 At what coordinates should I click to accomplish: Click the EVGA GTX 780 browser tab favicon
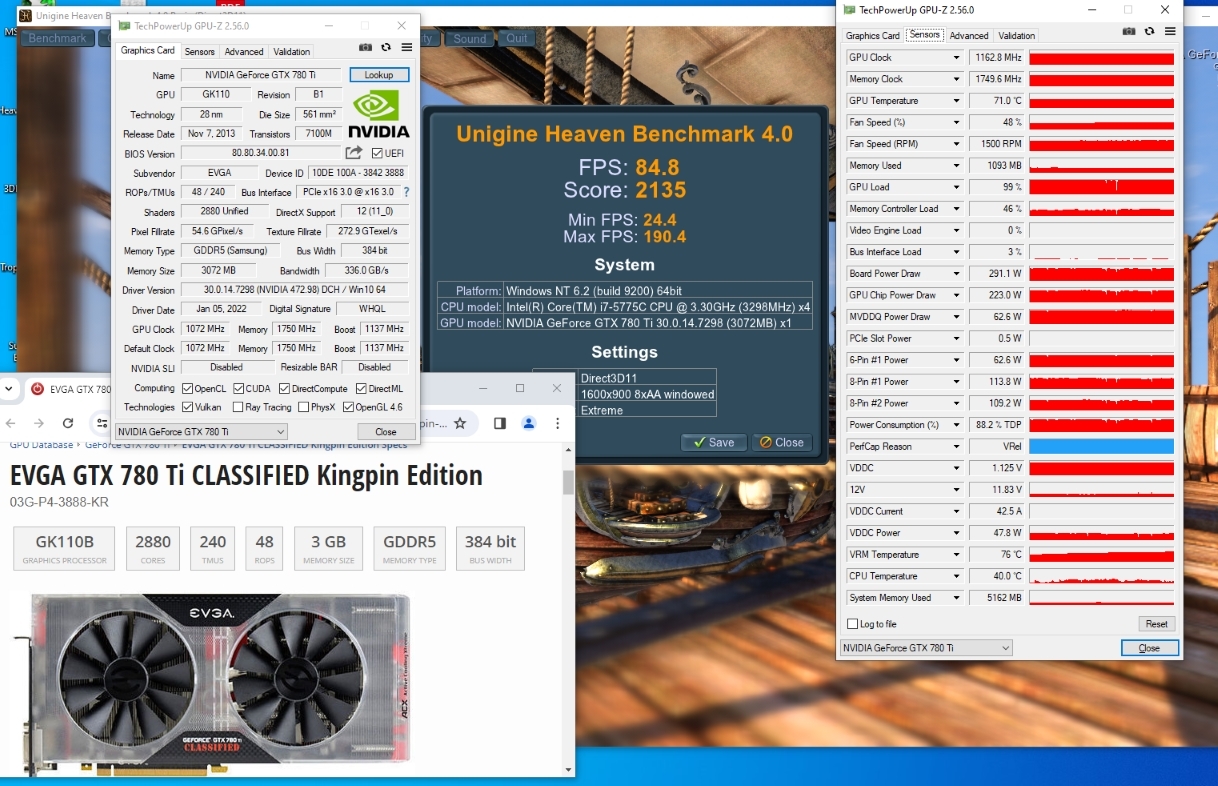(x=38, y=388)
